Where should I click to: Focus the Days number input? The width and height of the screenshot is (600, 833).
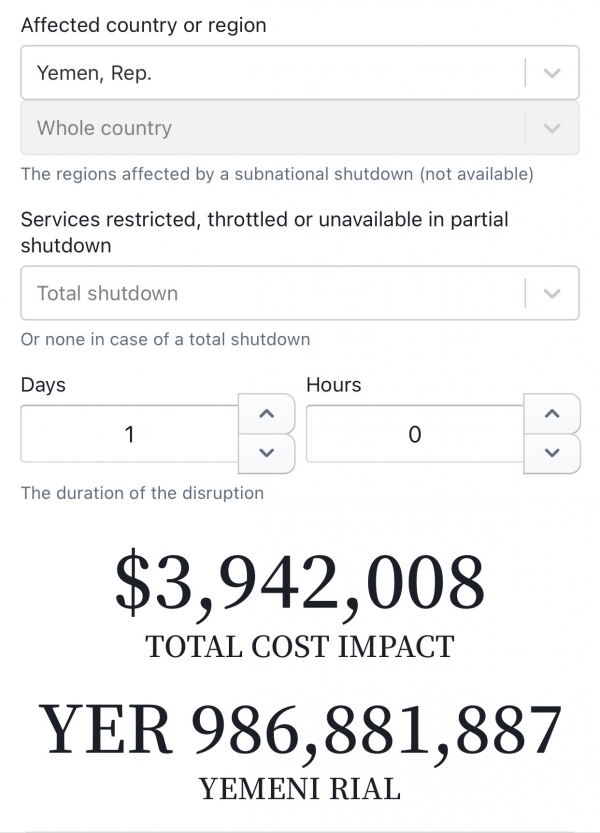(129, 434)
